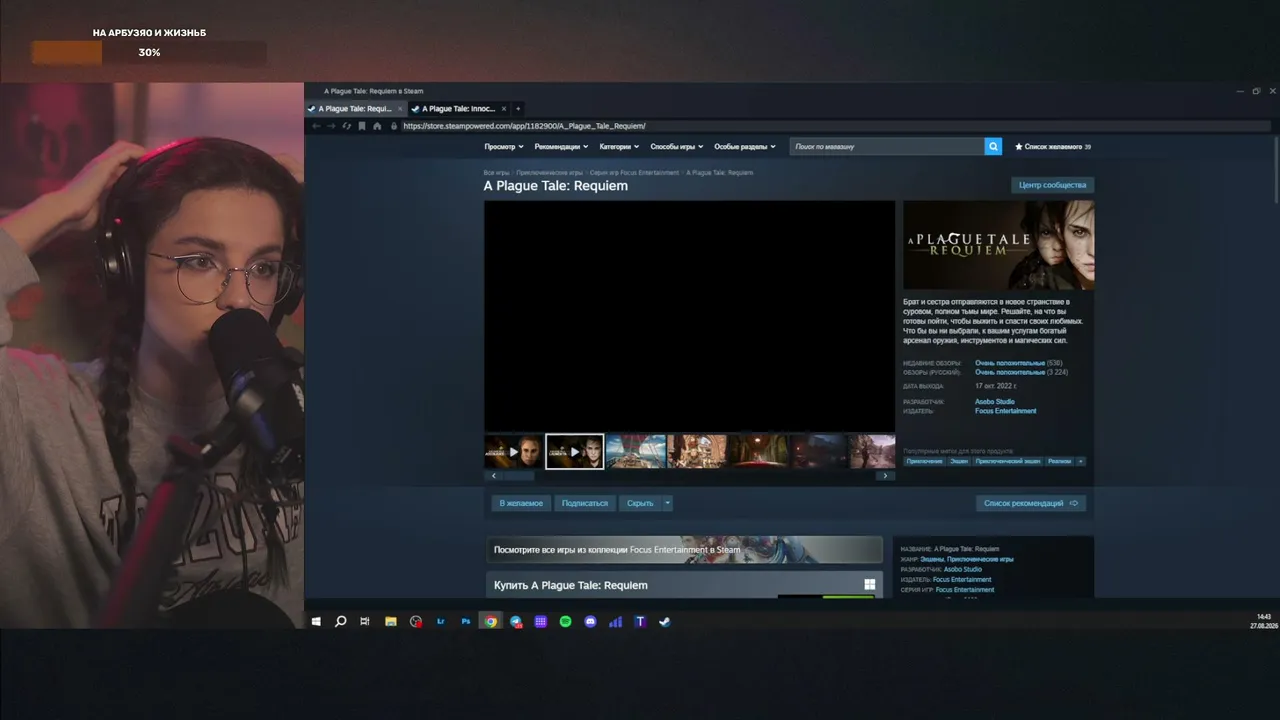Select the Экшен tag
Image resolution: width=1280 pixels, height=720 pixels.
959,461
